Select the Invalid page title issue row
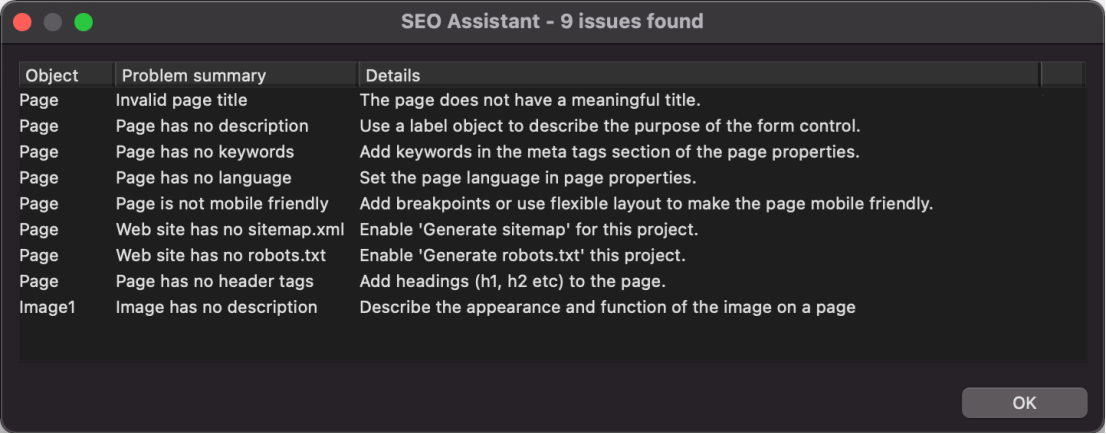 tap(552, 100)
